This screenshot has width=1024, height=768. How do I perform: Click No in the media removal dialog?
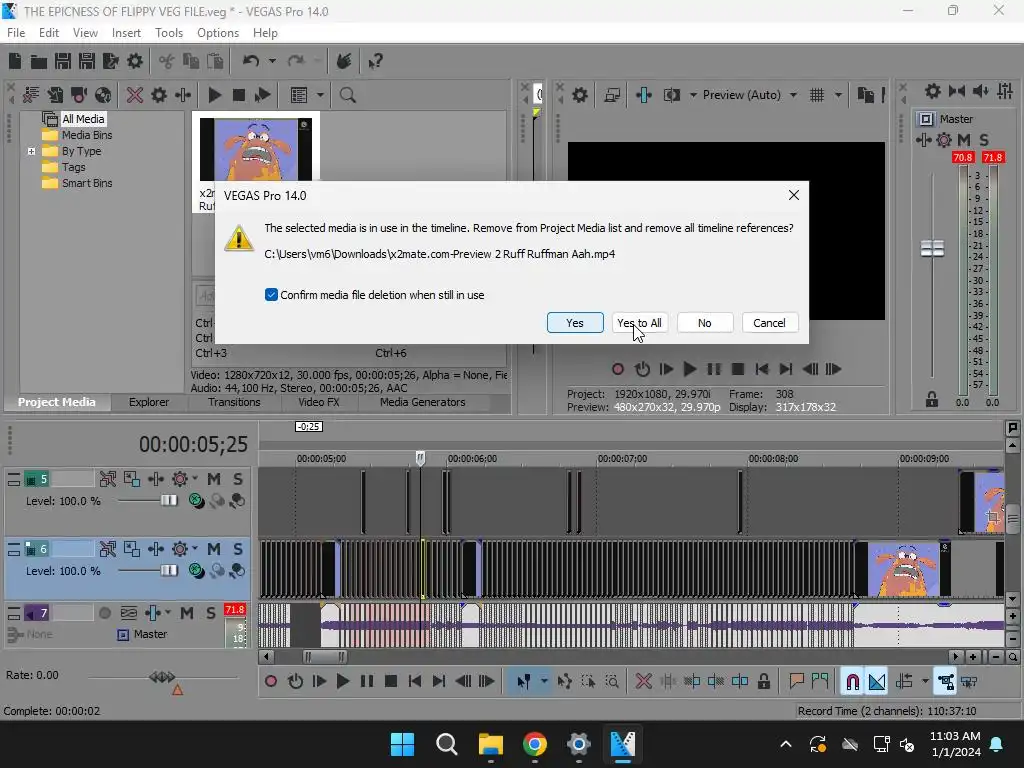[x=705, y=323]
